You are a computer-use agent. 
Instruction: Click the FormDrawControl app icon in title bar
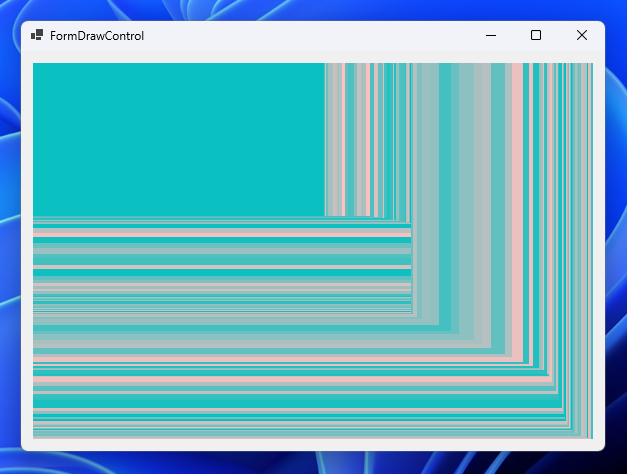(x=37, y=35)
